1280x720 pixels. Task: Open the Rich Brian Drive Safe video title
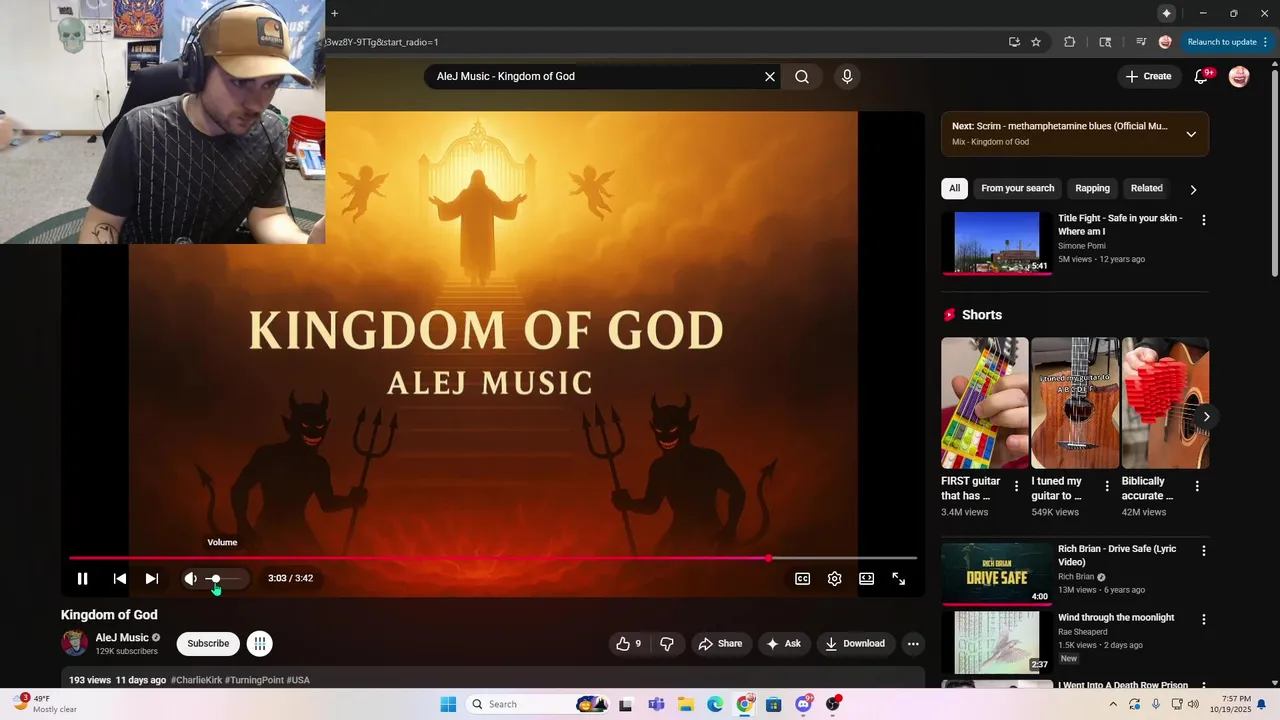click(1117, 555)
